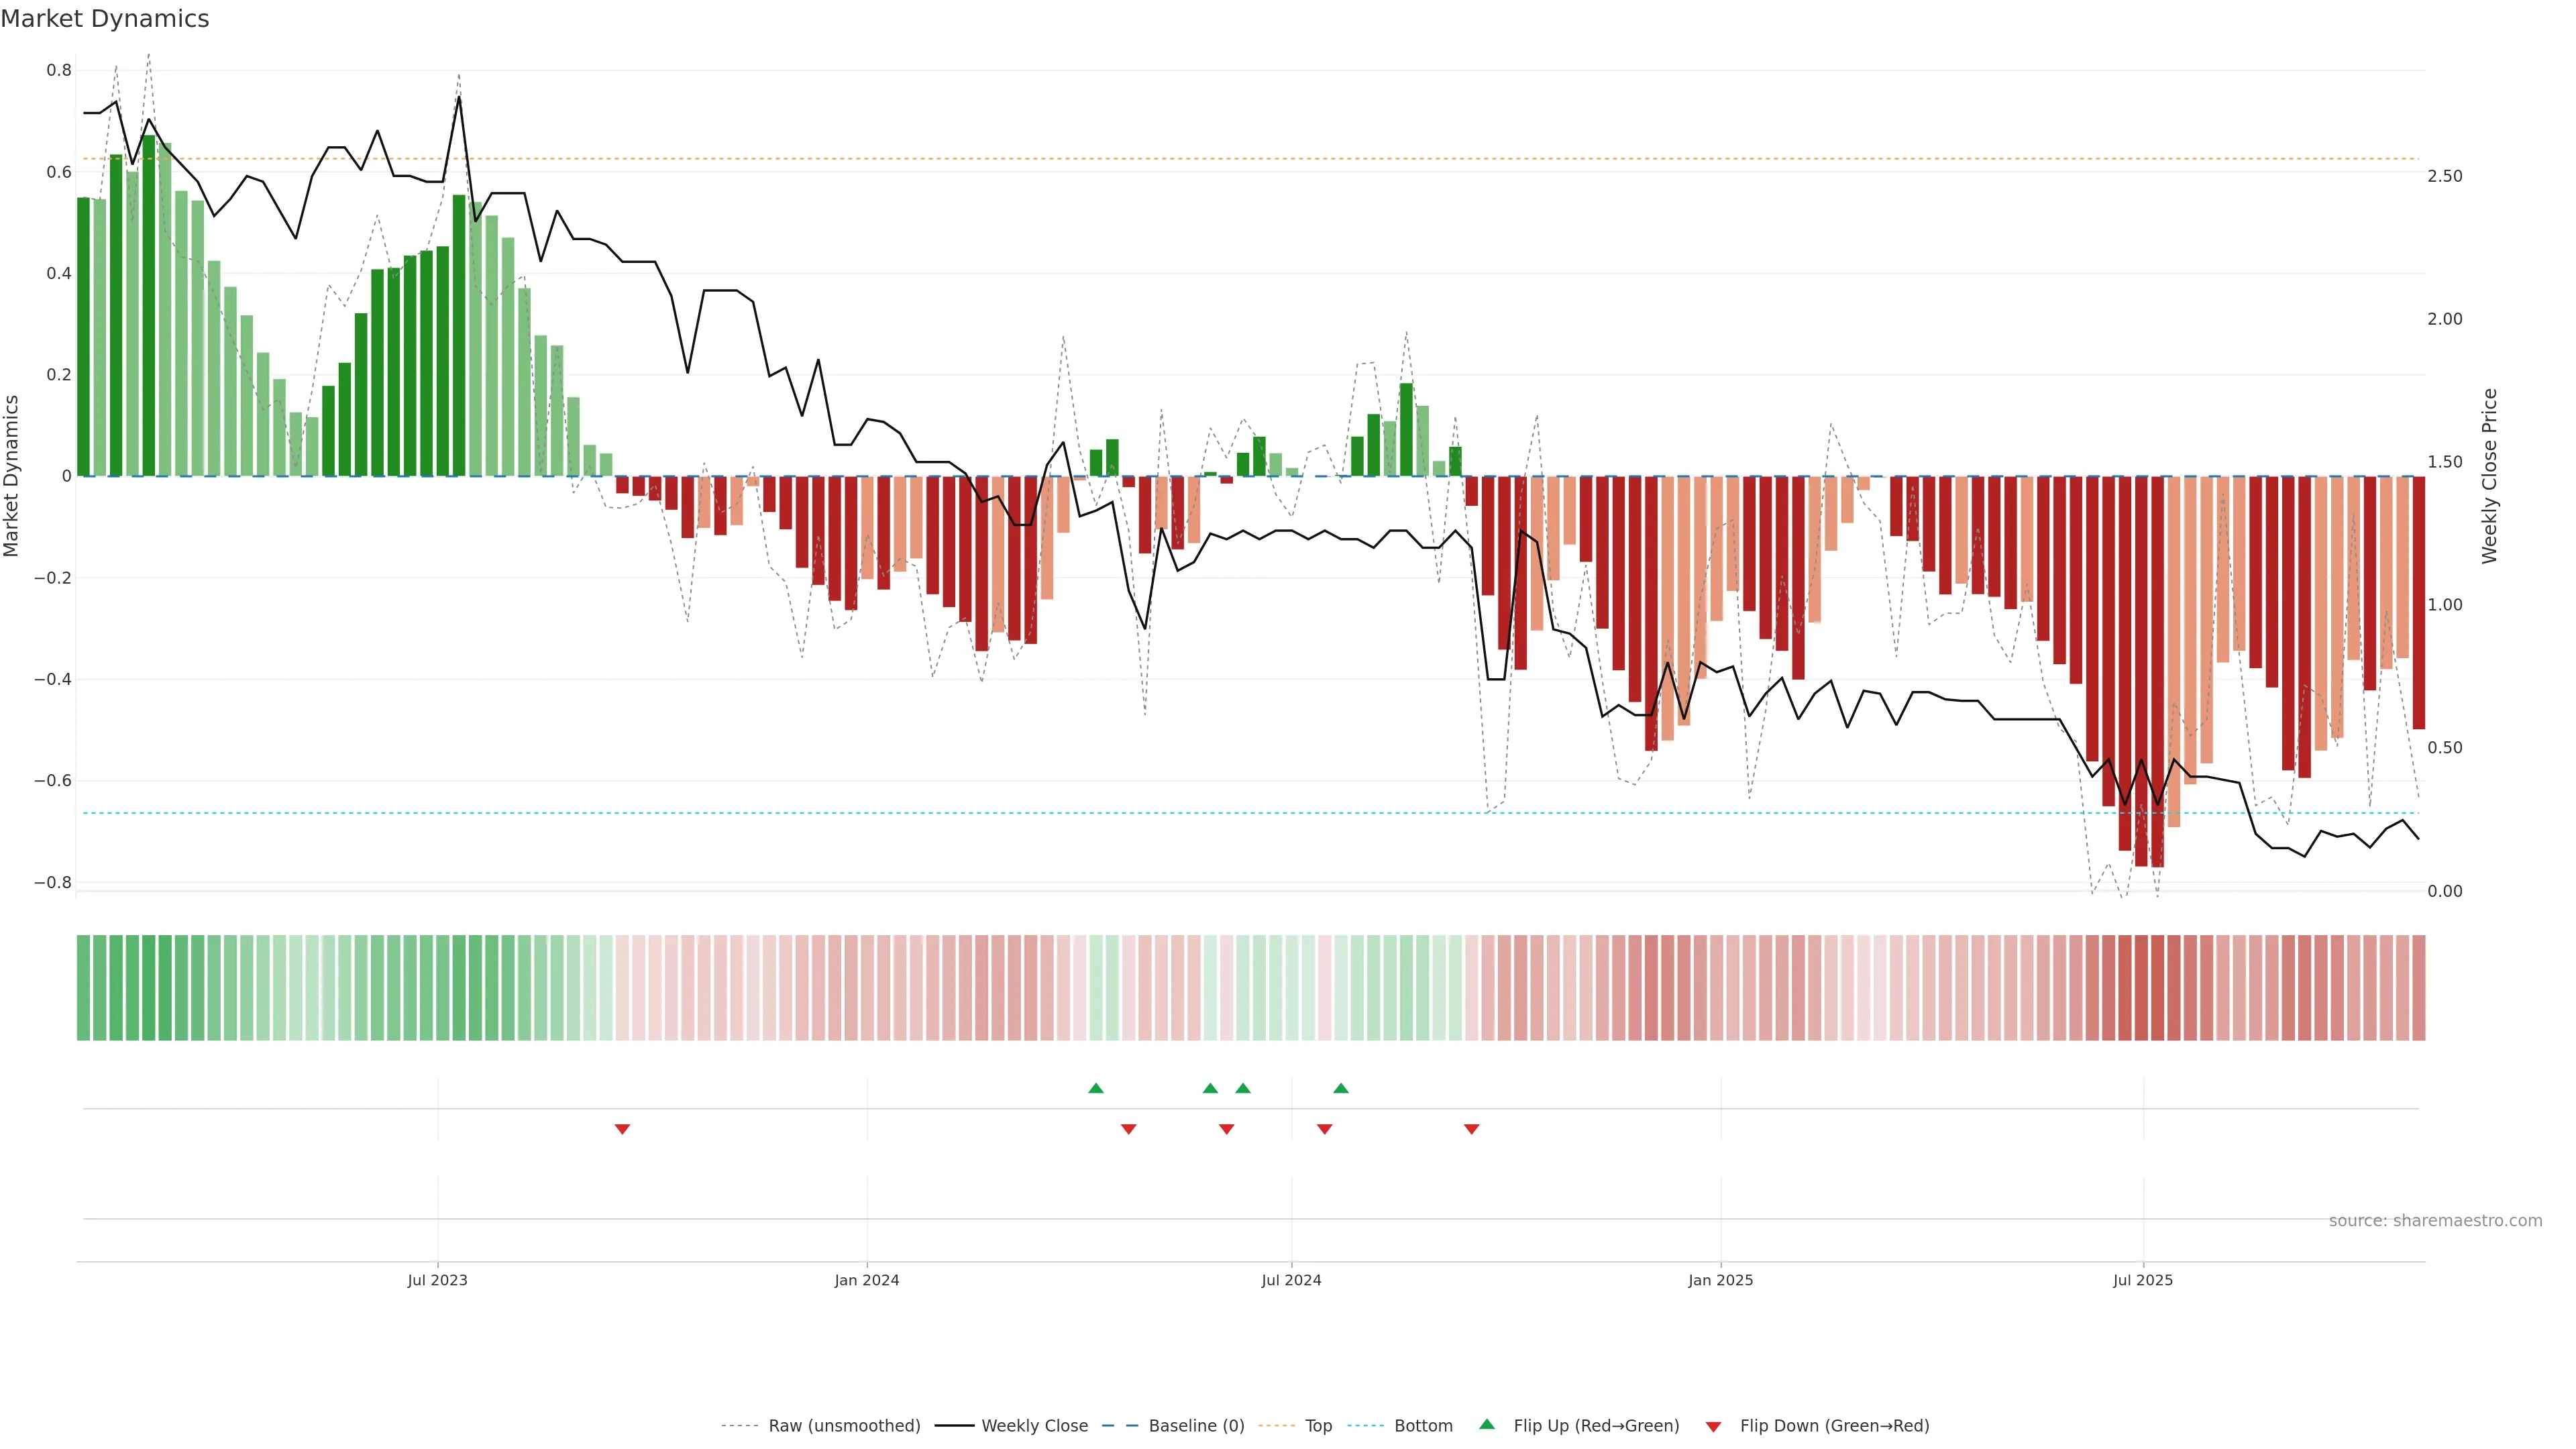Click the Jul 2024 x-axis label
Screen dimensions: 2576x1449
[1291, 1280]
